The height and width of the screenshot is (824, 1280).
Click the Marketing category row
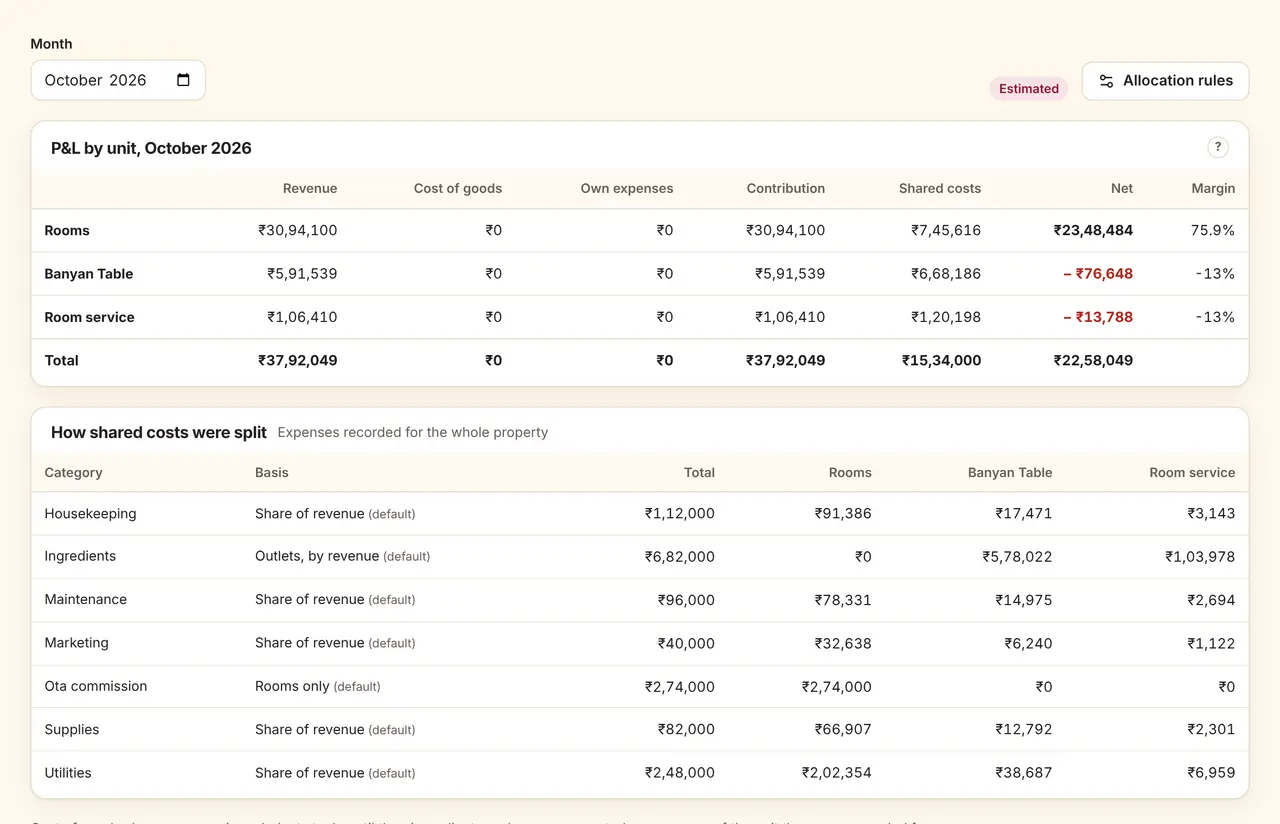(x=640, y=643)
